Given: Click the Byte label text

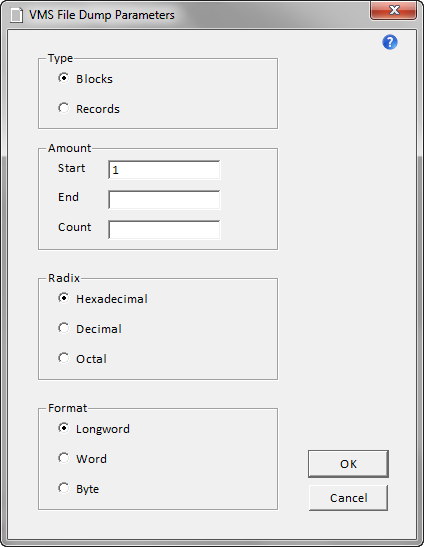Looking at the screenshot, I should click(x=88, y=489).
